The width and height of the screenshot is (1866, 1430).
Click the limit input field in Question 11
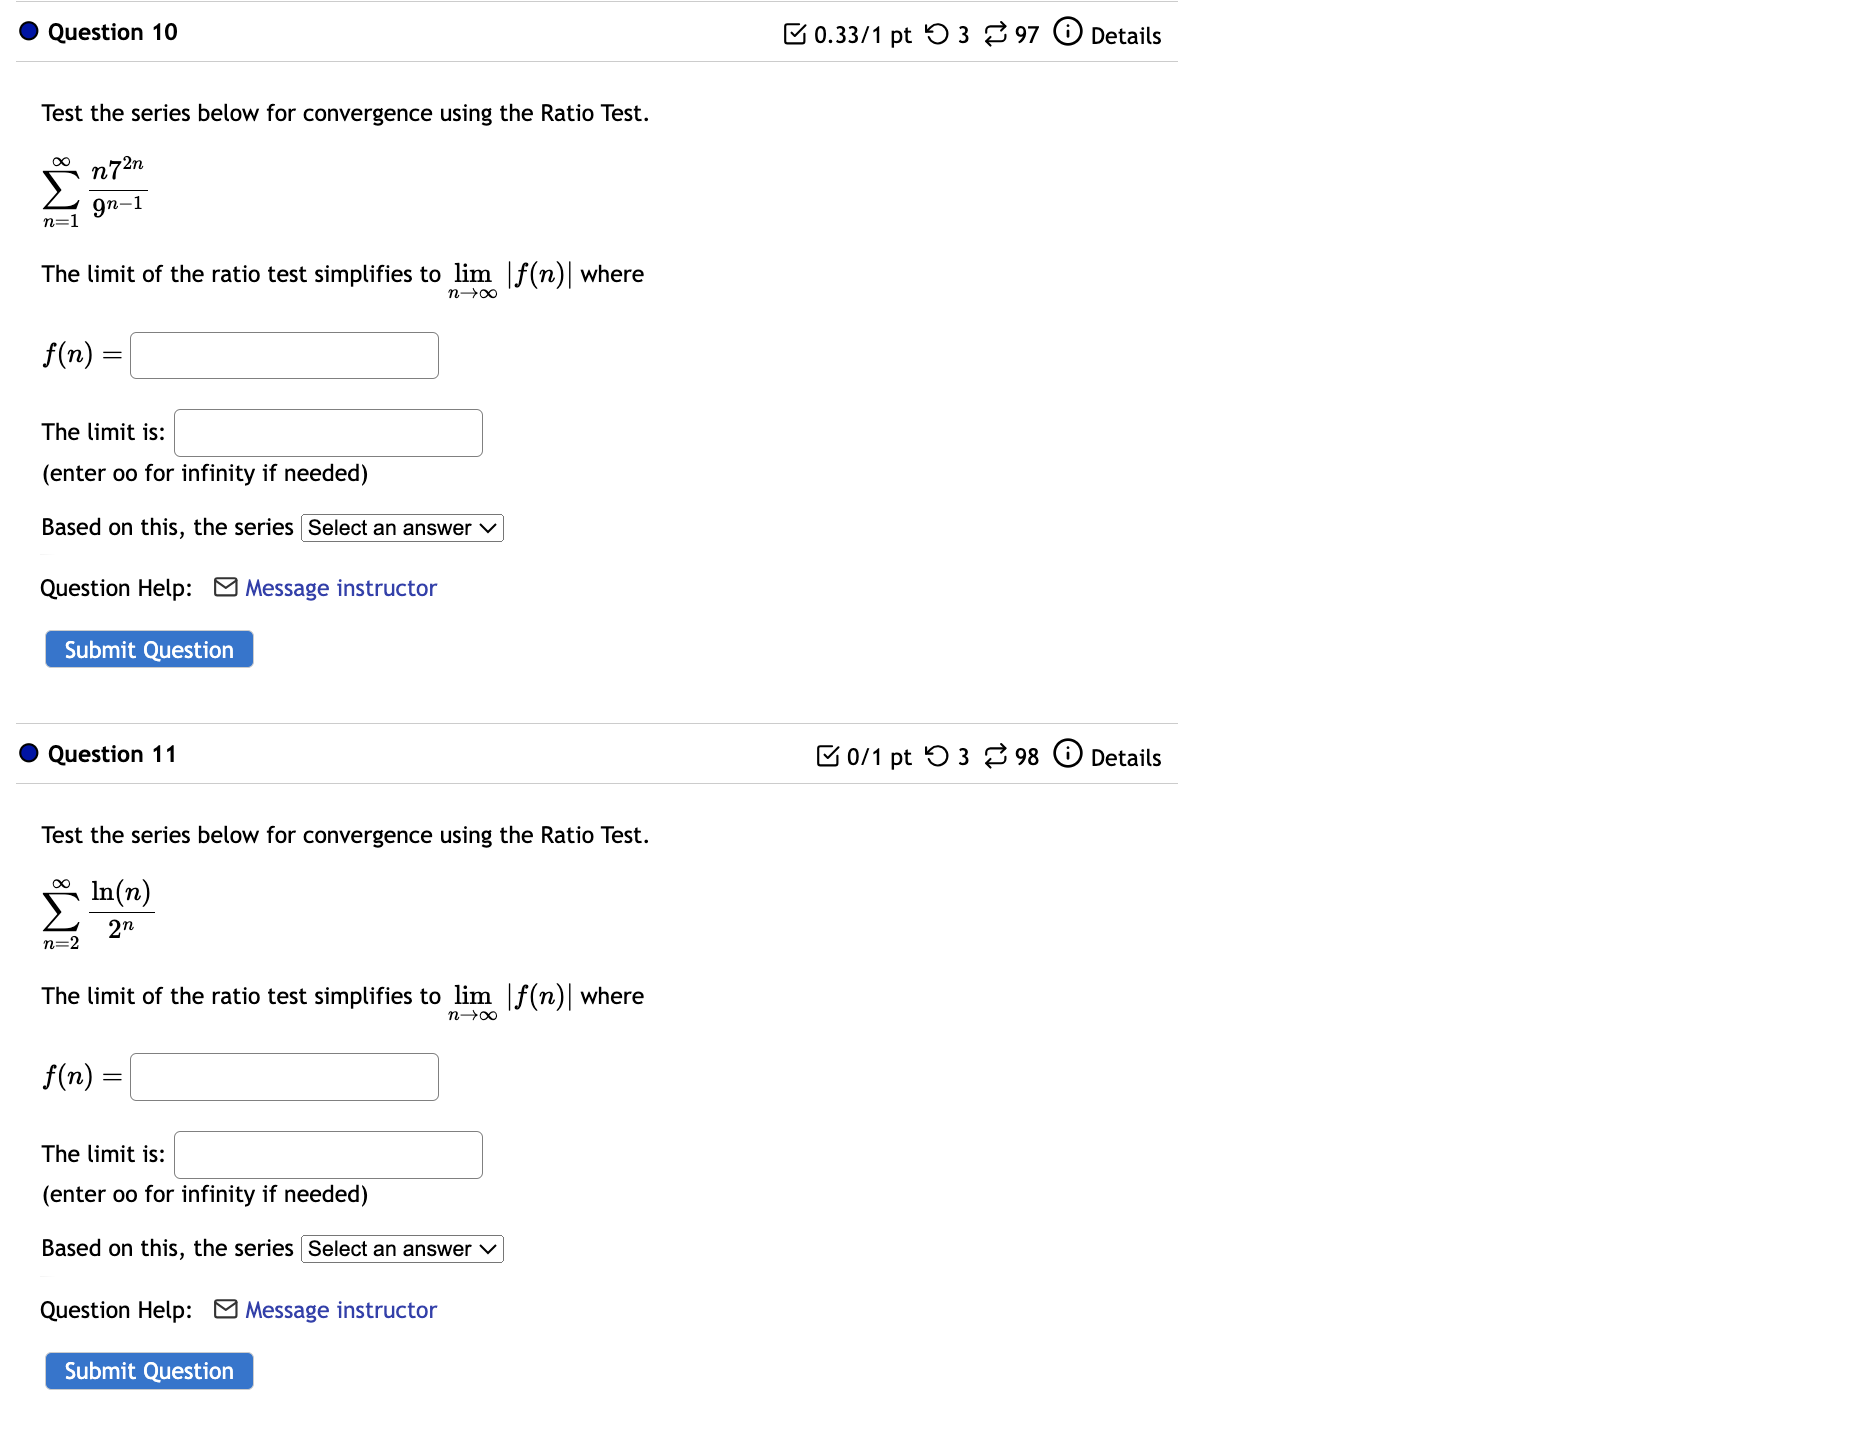pos(328,1154)
